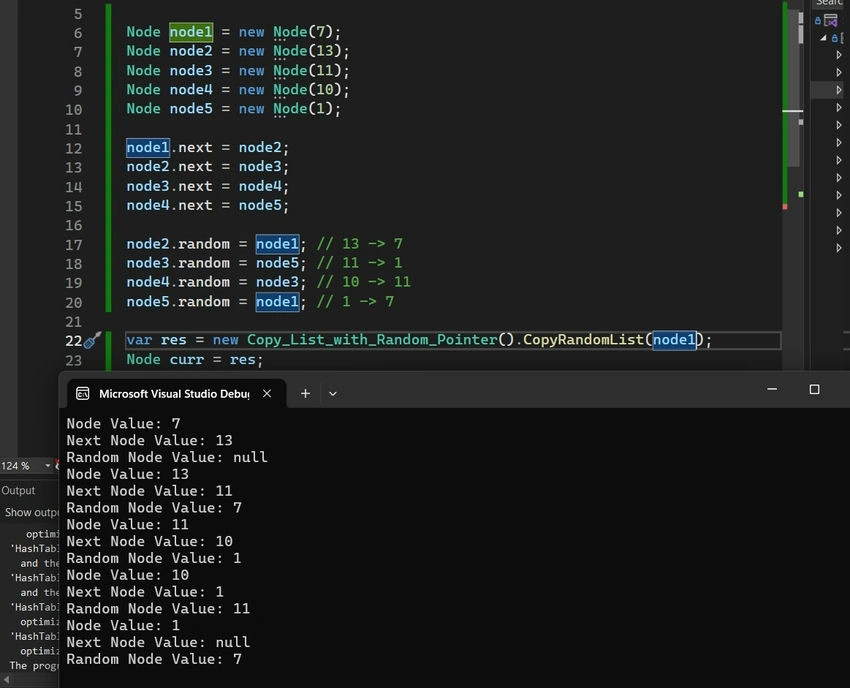Click line number 11 in the editor margin
The image size is (850, 688).
click(x=74, y=130)
